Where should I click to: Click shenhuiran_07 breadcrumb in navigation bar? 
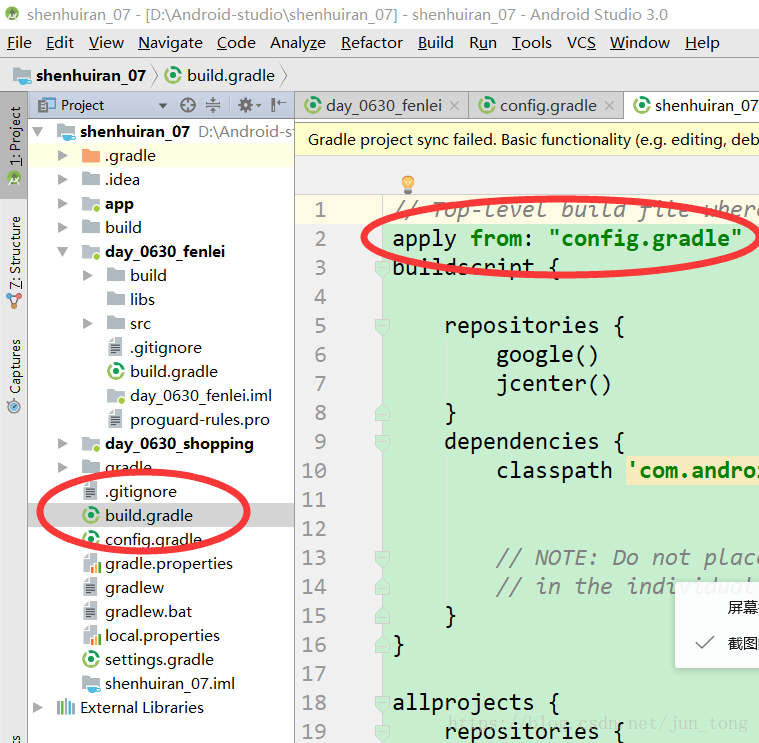point(80,76)
